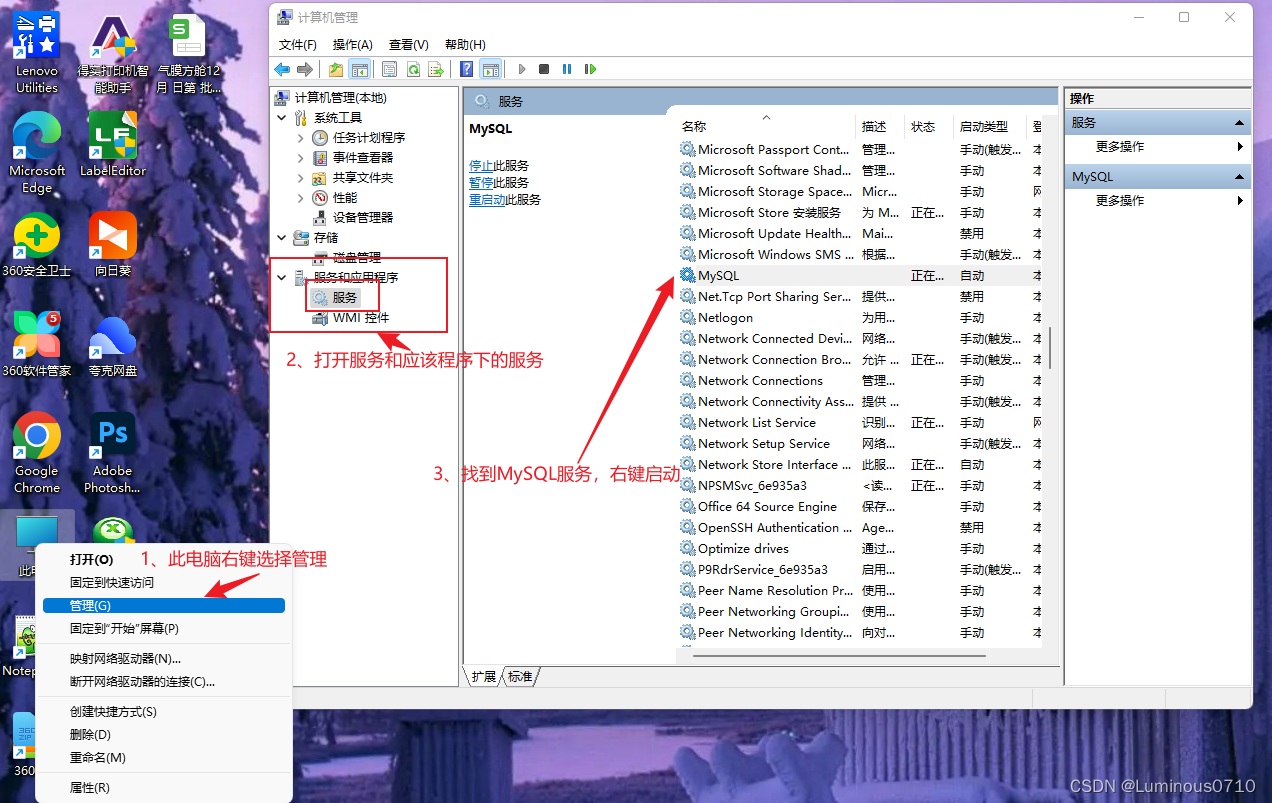Open 更多操作 under the 服务 actions section
This screenshot has width=1272, height=803.
1120,147
